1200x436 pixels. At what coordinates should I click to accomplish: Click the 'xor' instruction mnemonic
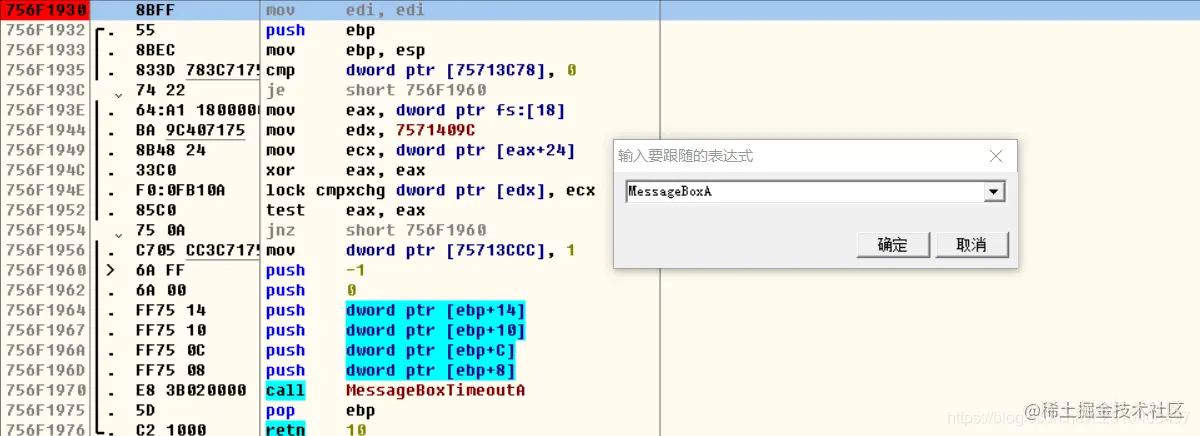point(280,170)
